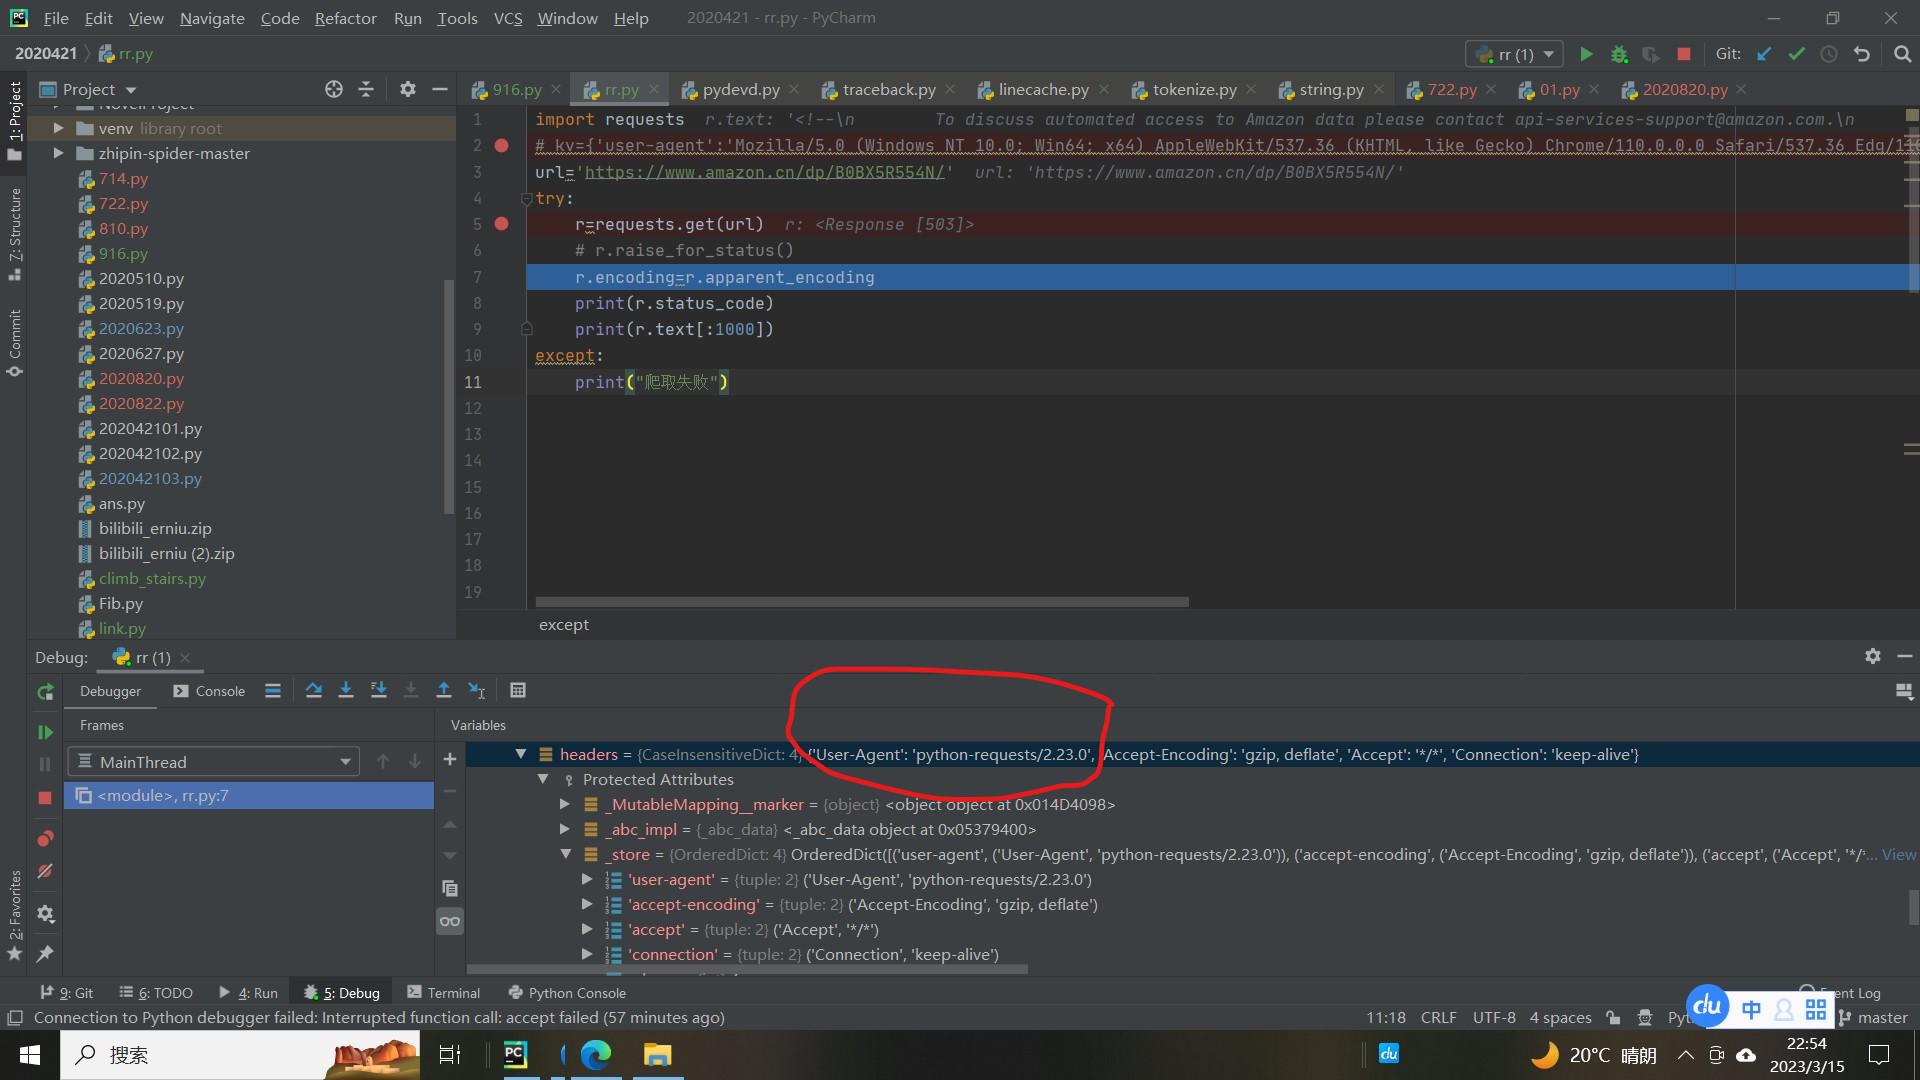Click the Step Into debugger icon
This screenshot has width=1920, height=1080.
tap(346, 691)
